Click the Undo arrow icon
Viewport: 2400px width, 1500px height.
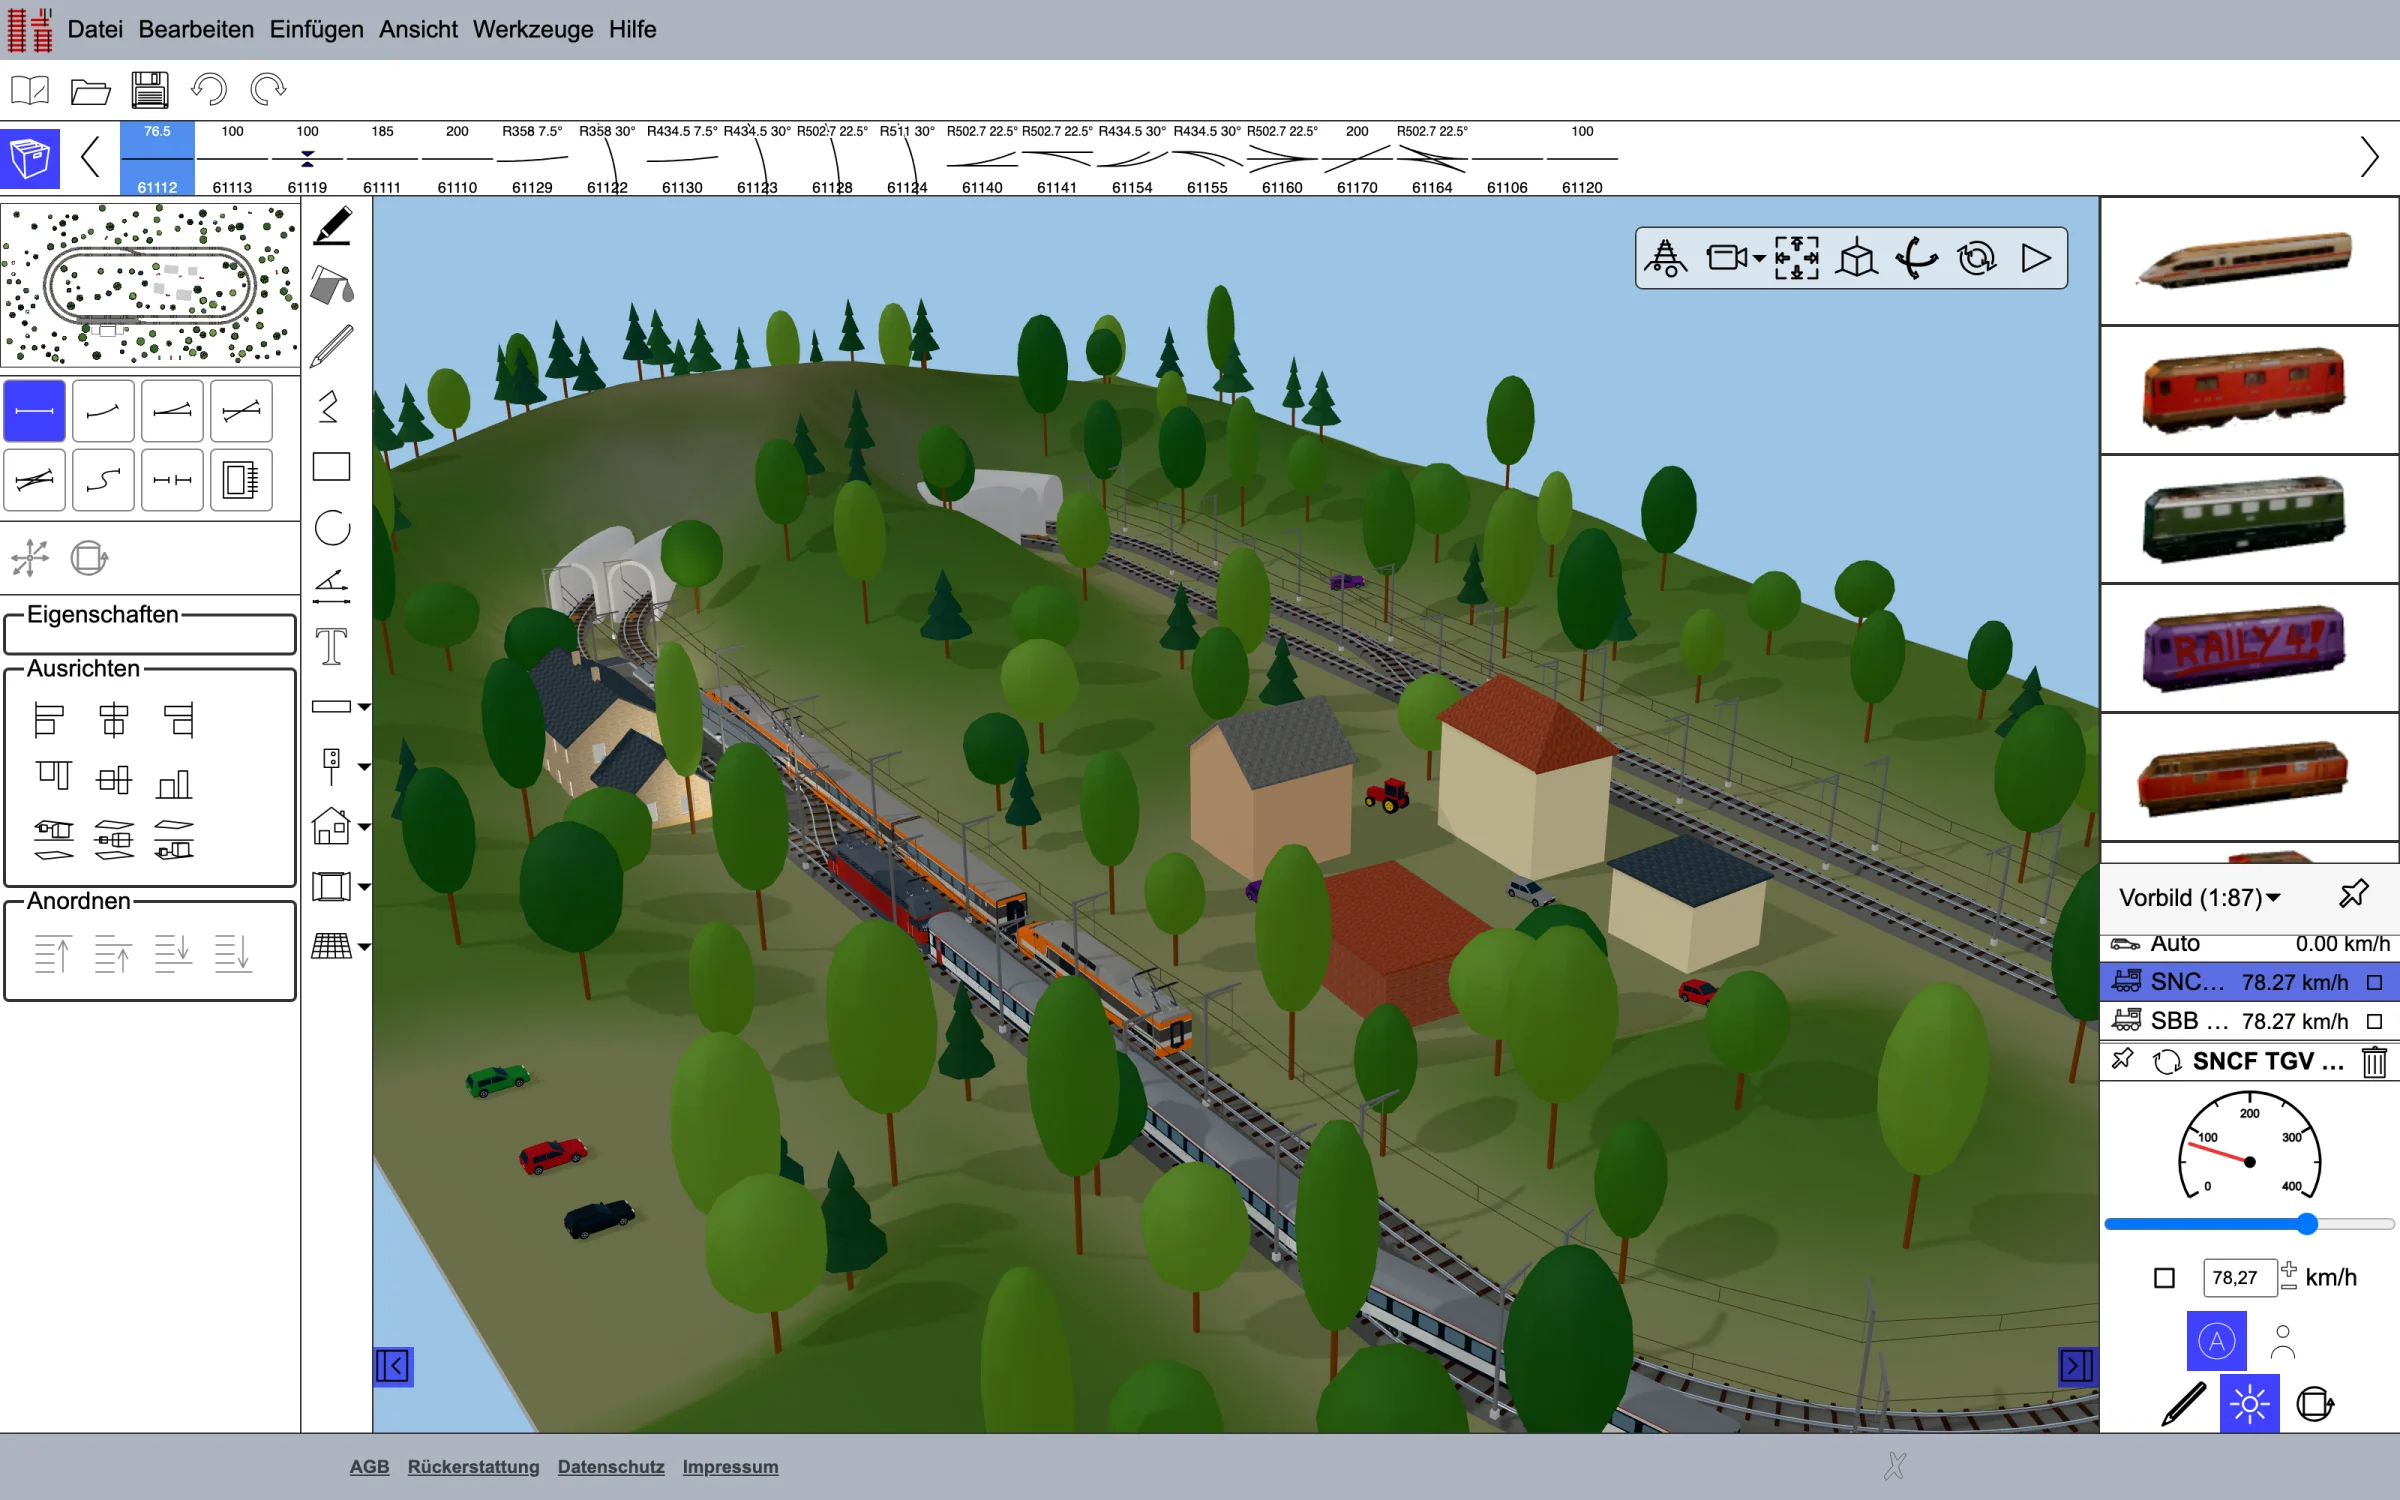point(209,90)
